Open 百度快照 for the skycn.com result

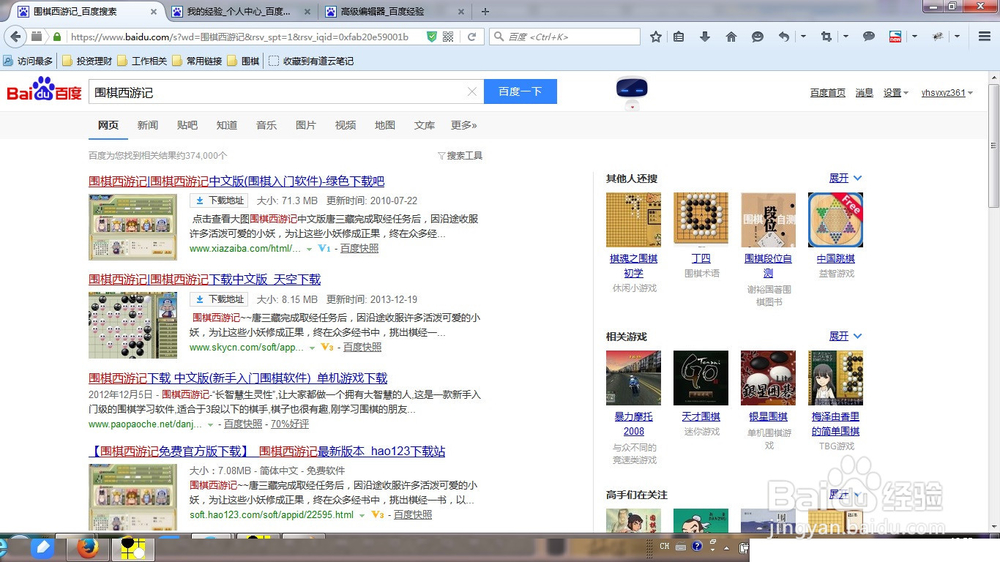[362, 347]
